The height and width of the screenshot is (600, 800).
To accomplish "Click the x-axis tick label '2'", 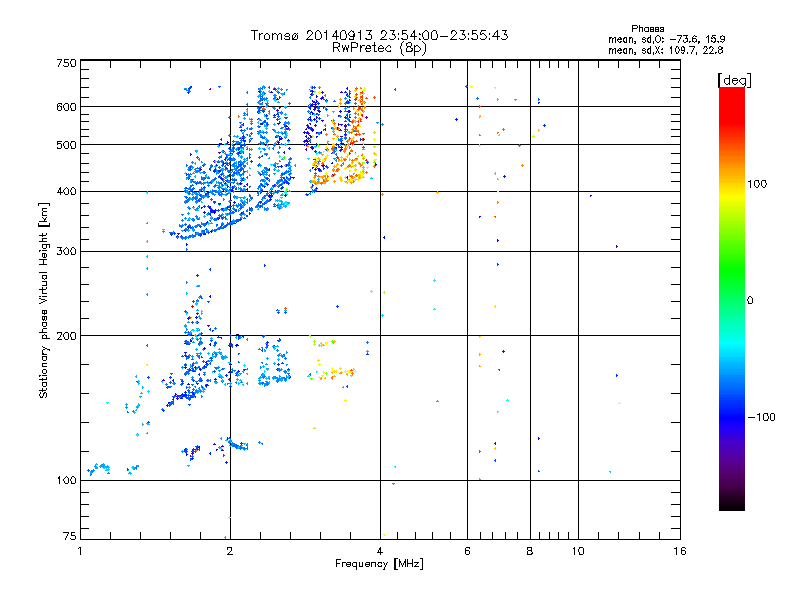I will tap(230, 551).
